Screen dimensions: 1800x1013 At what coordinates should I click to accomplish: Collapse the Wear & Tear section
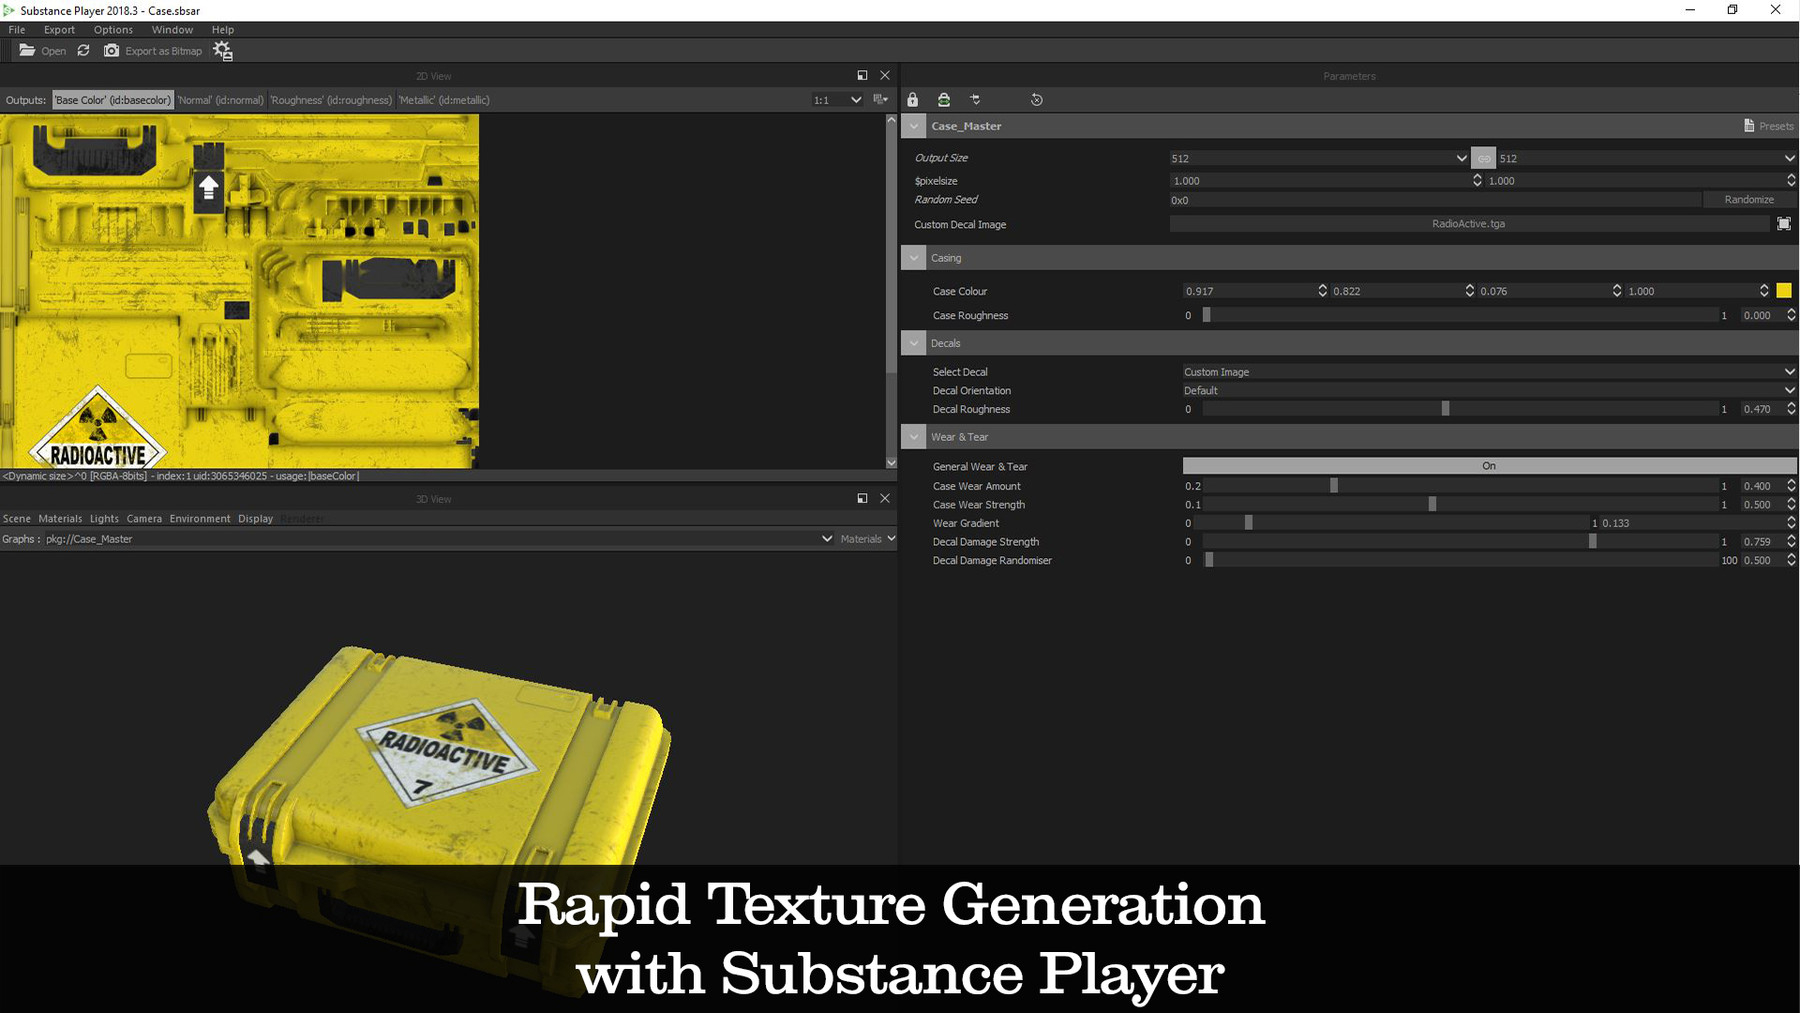point(913,436)
